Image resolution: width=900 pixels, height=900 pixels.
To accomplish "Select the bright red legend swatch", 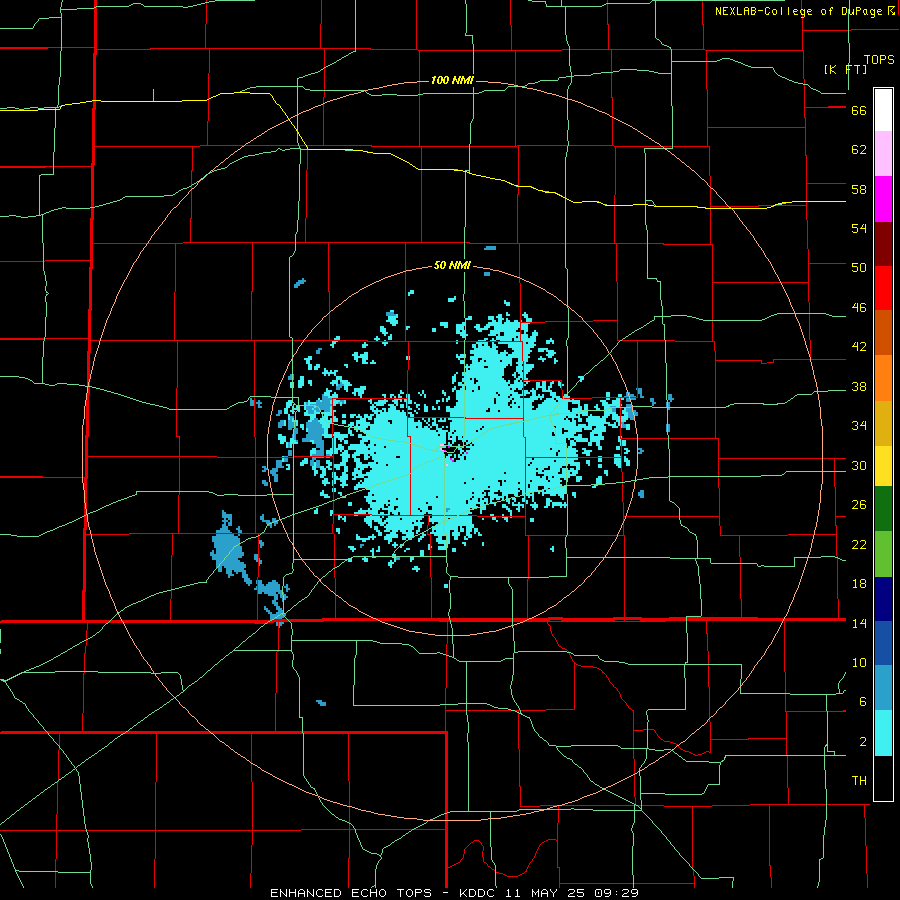I will (x=883, y=288).
